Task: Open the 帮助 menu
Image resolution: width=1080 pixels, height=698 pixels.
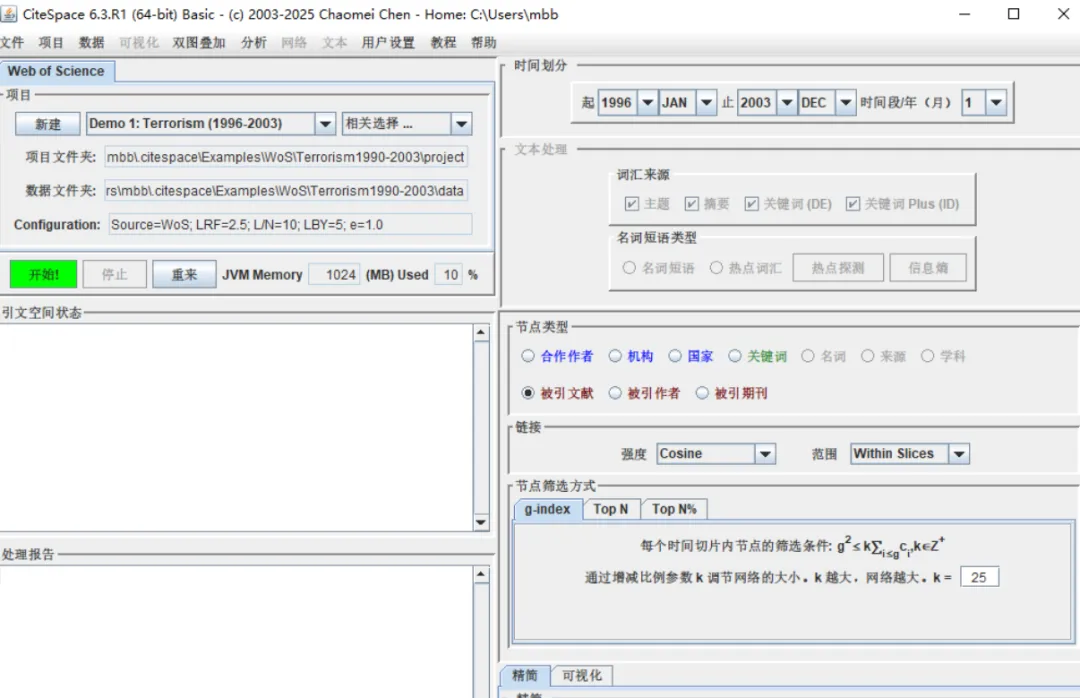Action: [x=484, y=43]
